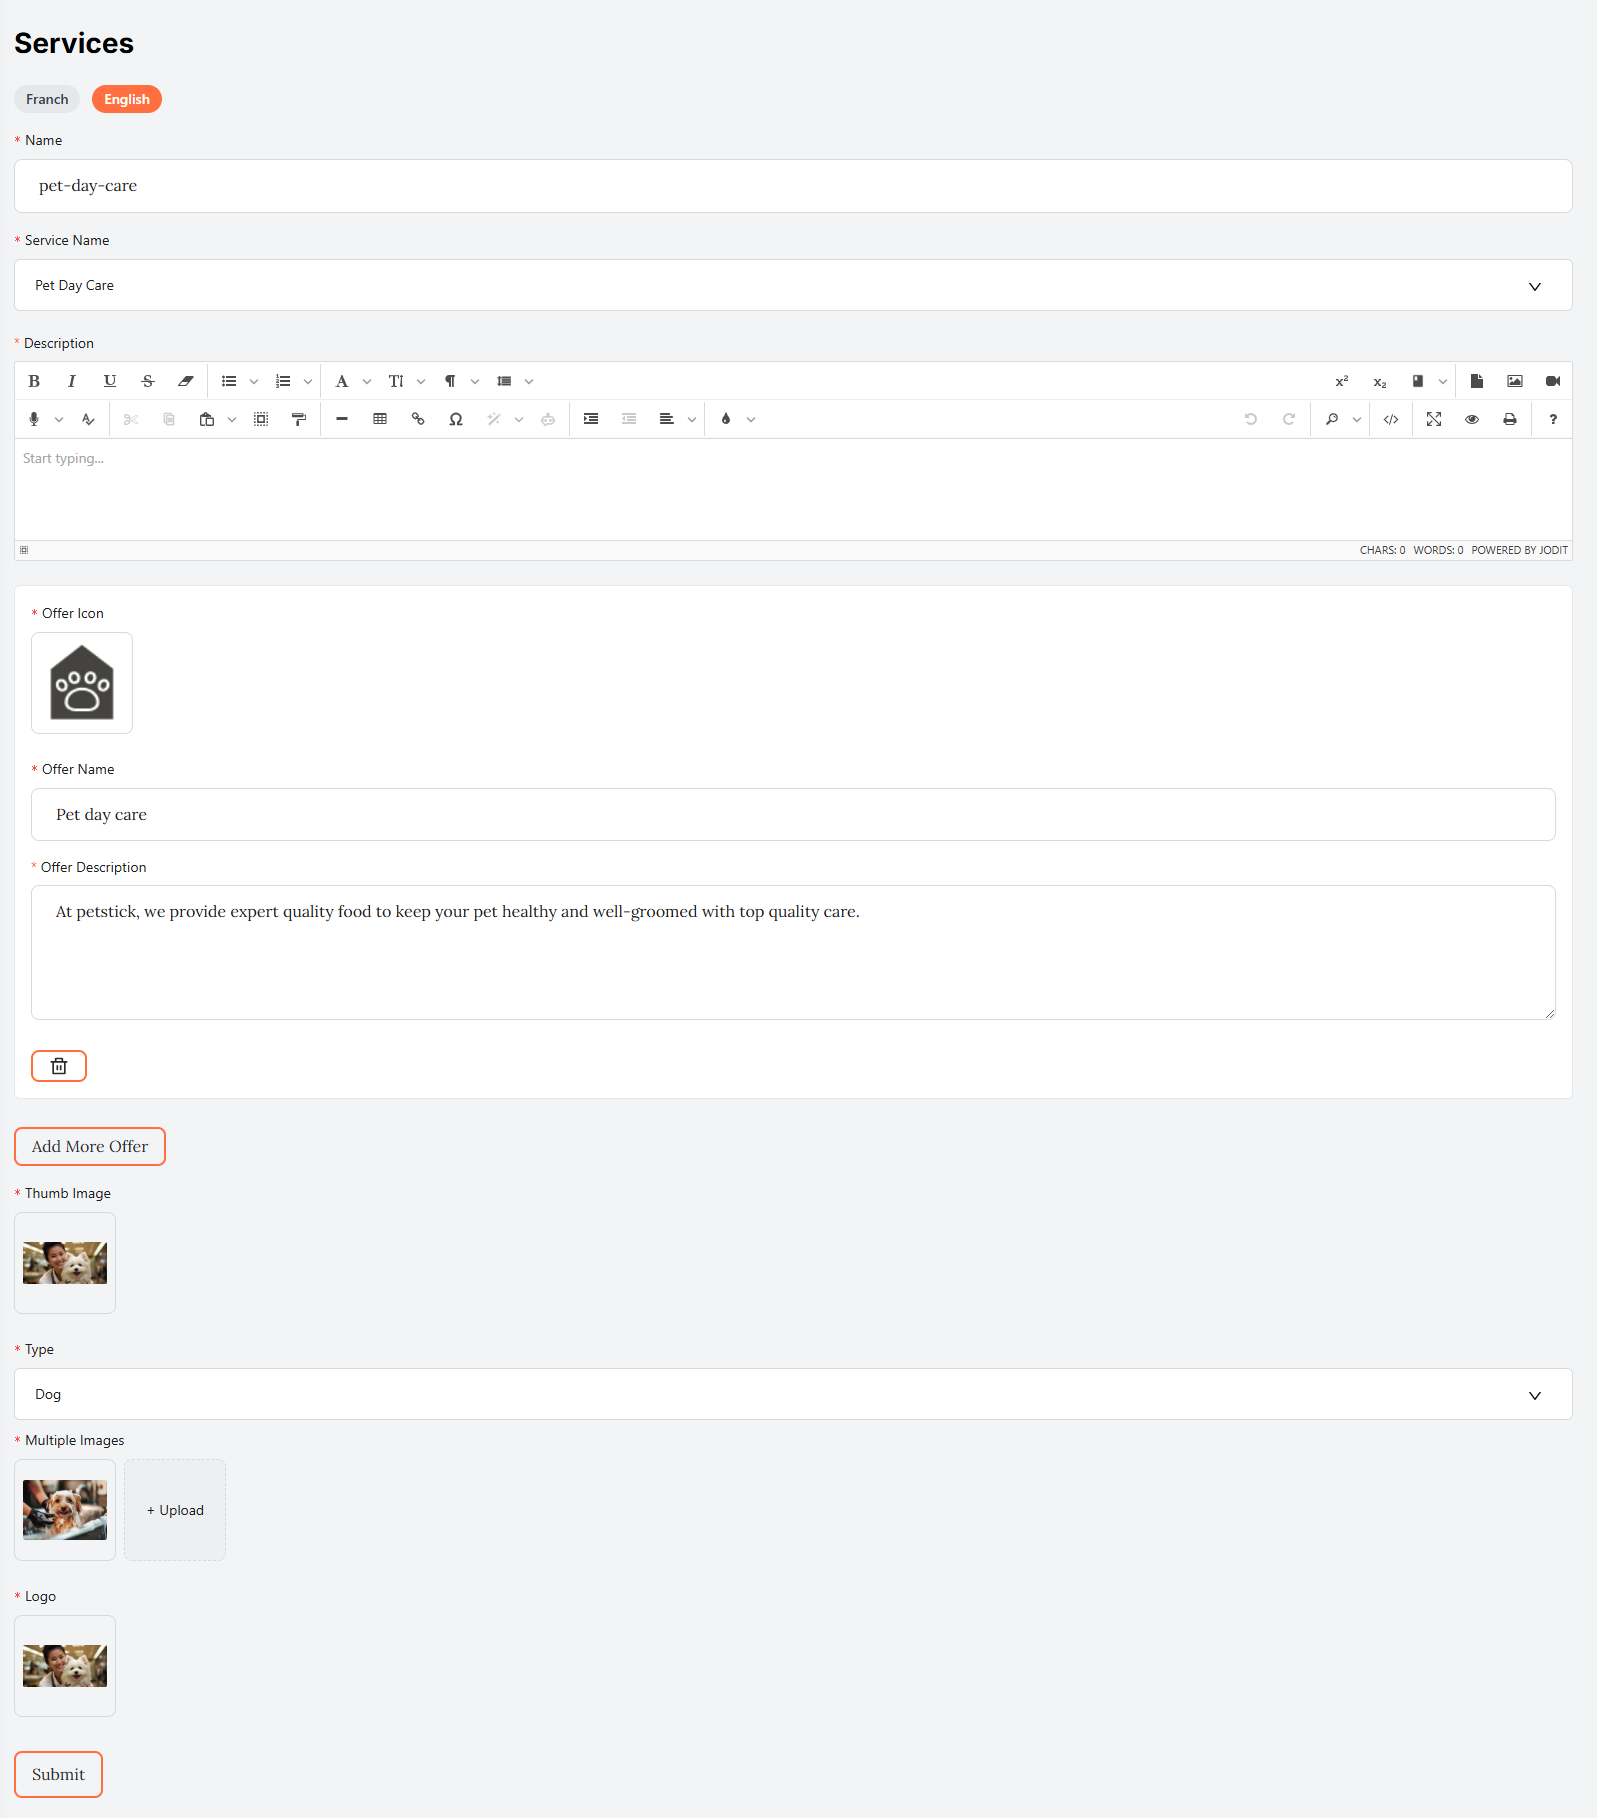This screenshot has width=1597, height=1818.
Task: Delete the offer with trash icon
Action: click(59, 1066)
